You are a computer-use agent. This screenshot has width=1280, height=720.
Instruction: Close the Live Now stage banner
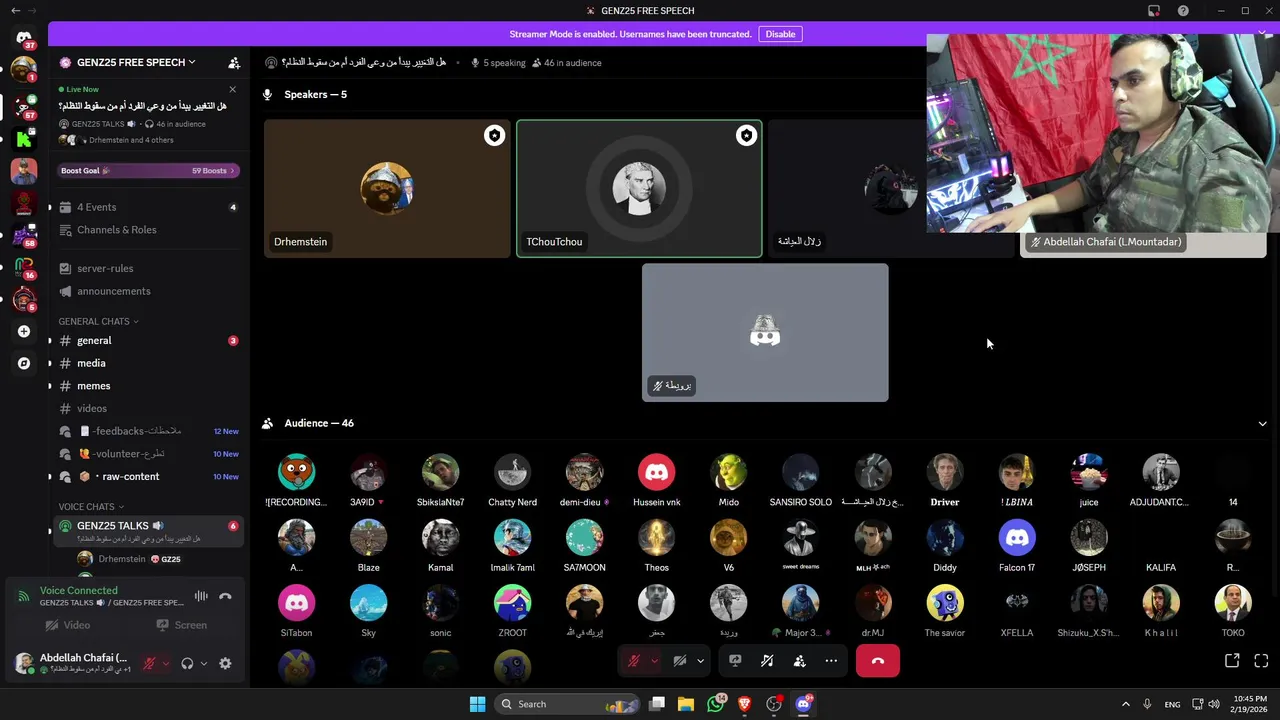233,89
